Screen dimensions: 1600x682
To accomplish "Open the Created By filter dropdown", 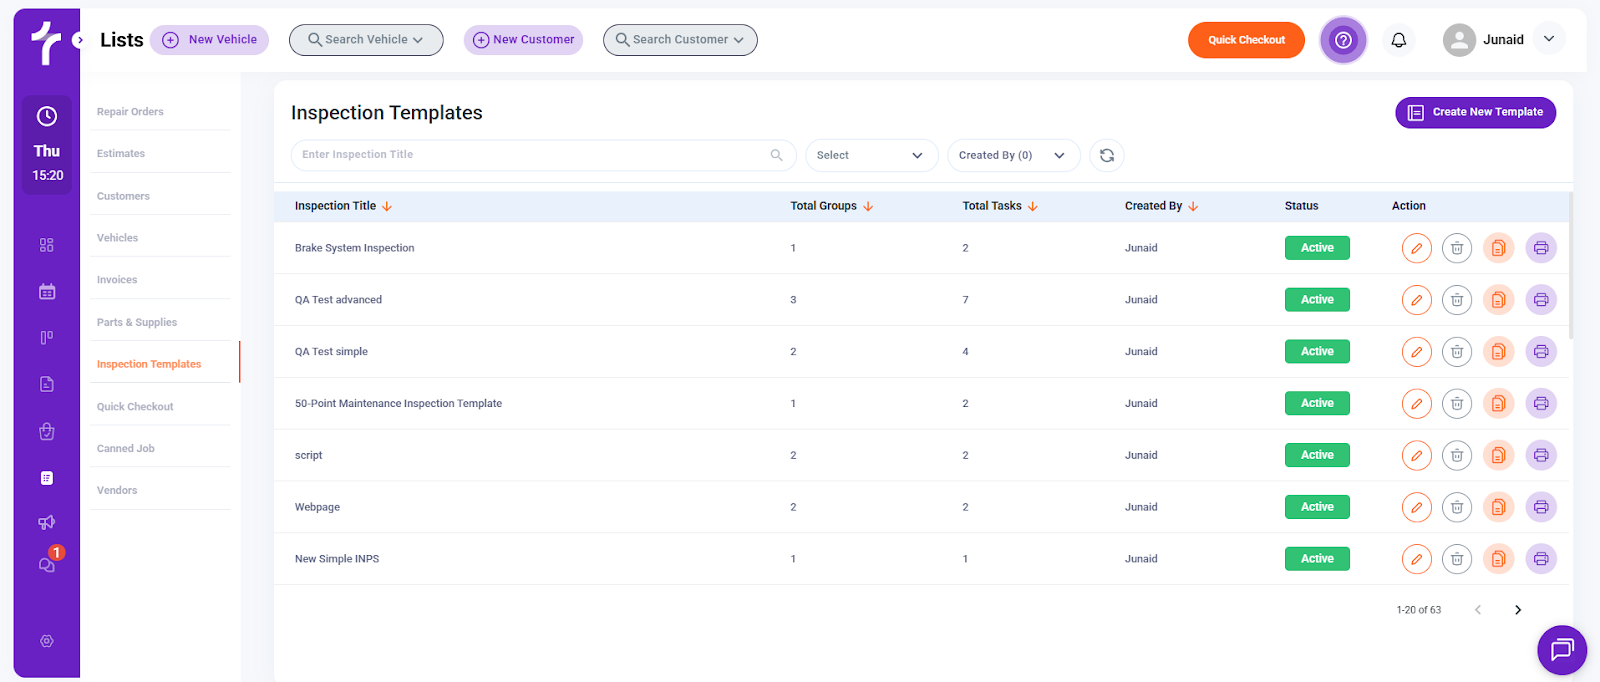I will (1013, 155).
